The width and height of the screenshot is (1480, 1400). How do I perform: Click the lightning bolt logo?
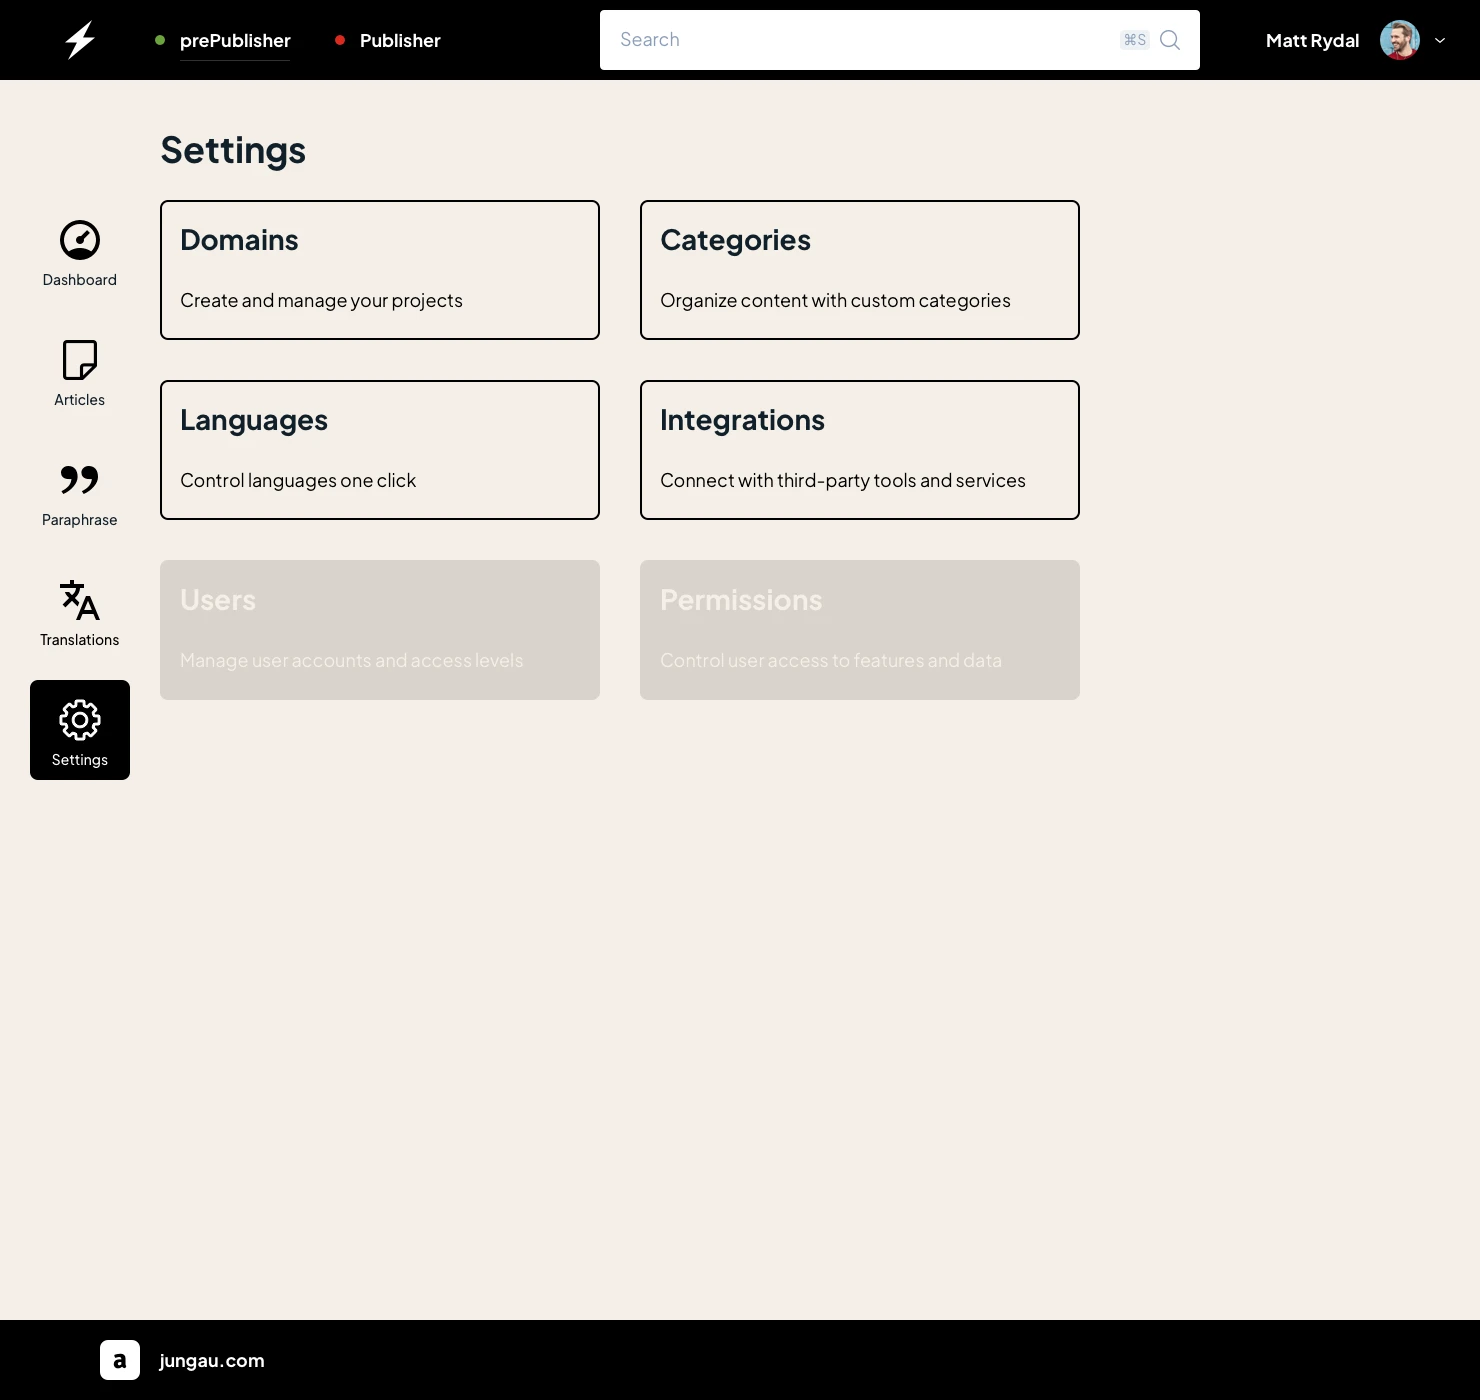click(x=80, y=40)
